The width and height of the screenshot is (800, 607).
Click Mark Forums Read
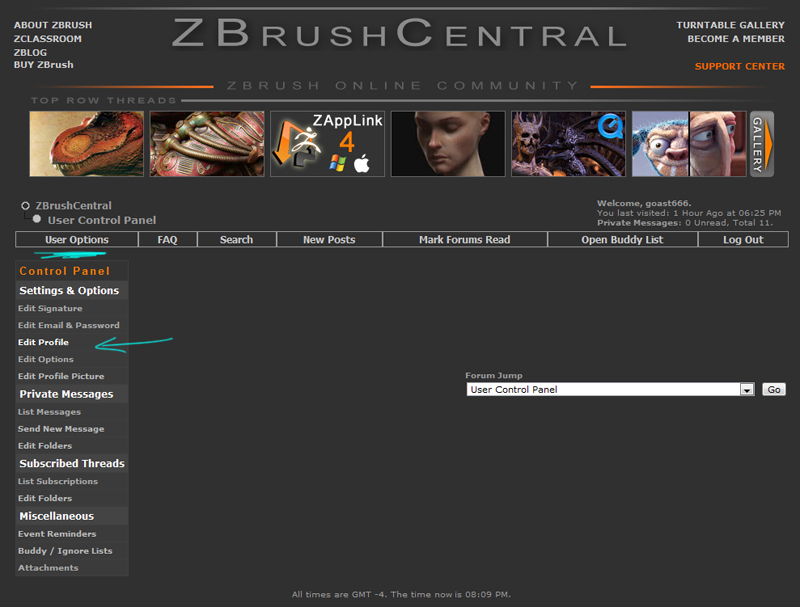tap(464, 239)
